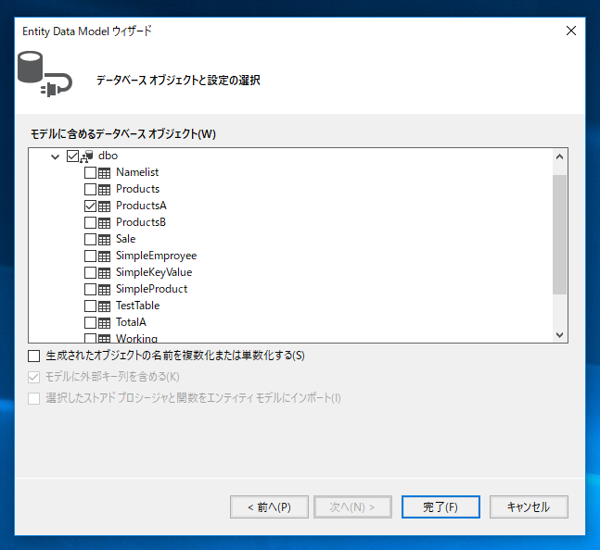Check the SimpleProduct table checkbox
This screenshot has width=600, height=550.
(x=90, y=289)
